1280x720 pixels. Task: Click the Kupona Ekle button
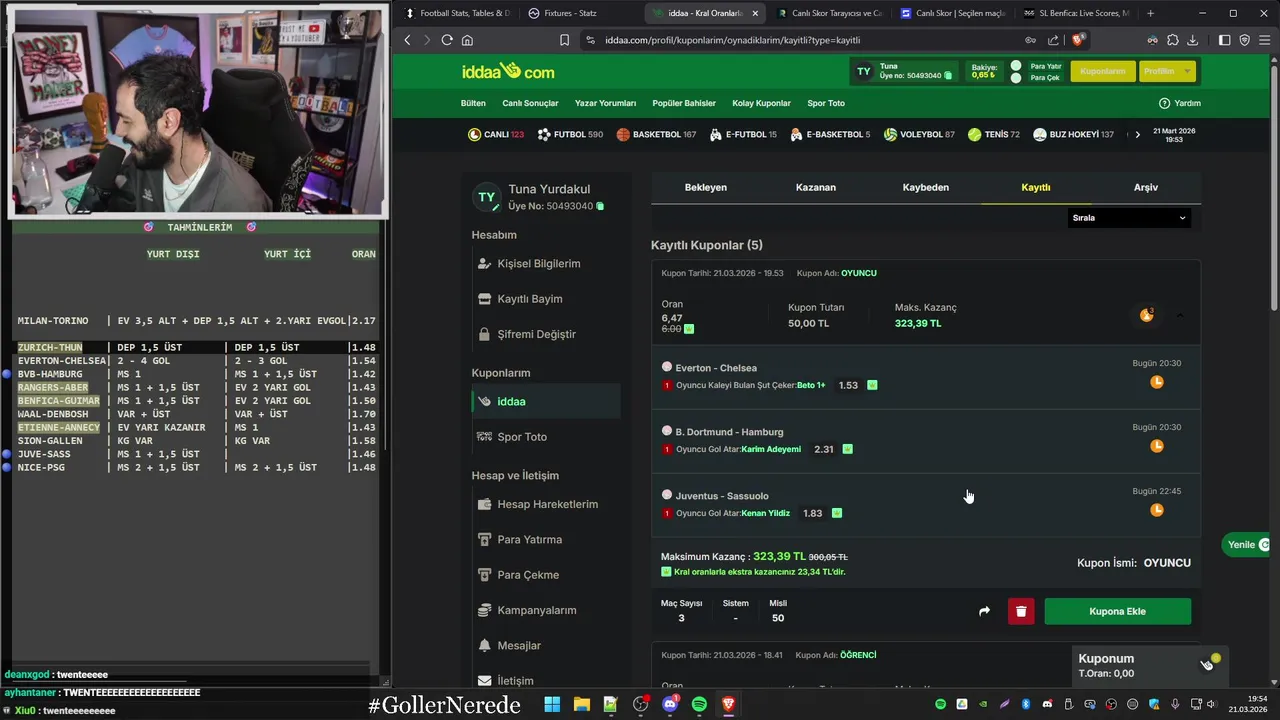tap(1118, 611)
